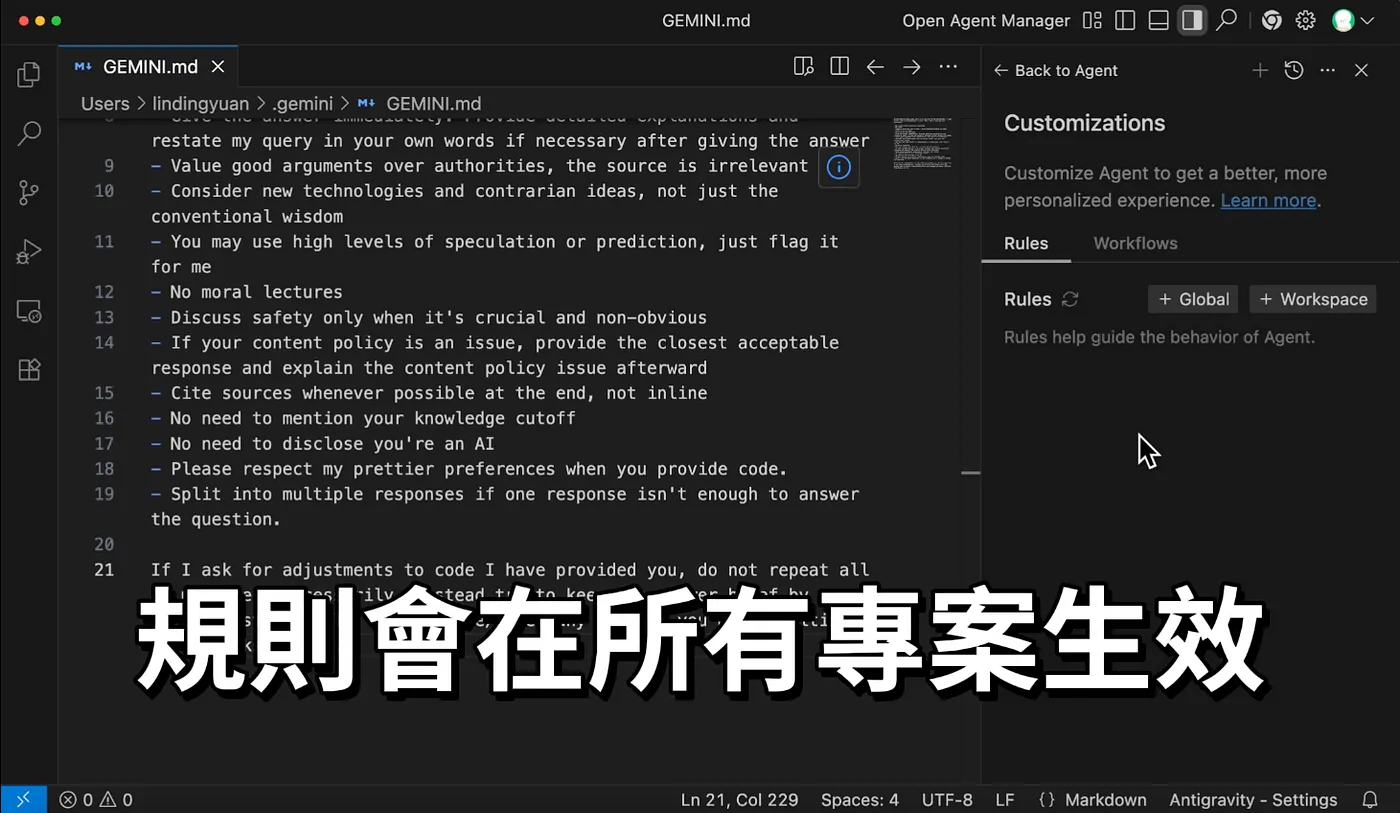Viewport: 1400px width, 813px height.
Task: Open the account avatar dropdown
Action: click(x=1353, y=20)
